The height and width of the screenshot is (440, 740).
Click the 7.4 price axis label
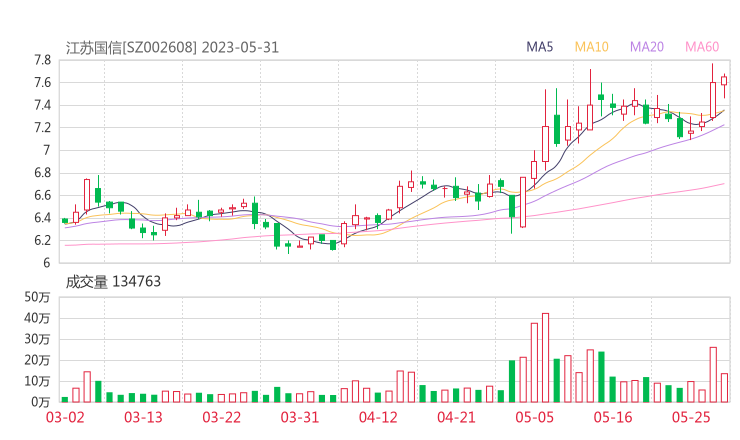point(42,105)
